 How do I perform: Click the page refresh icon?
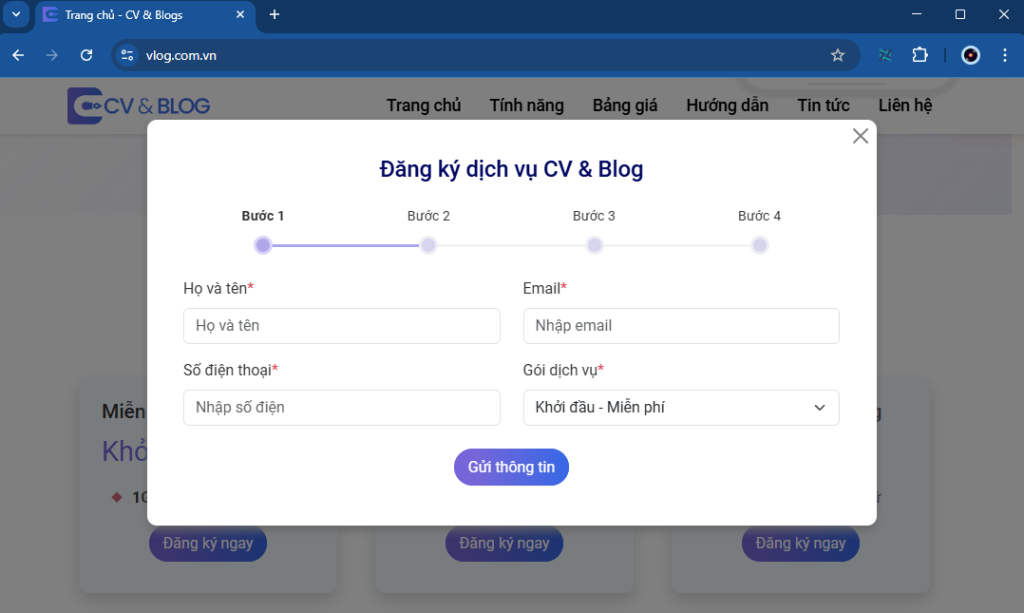85,55
